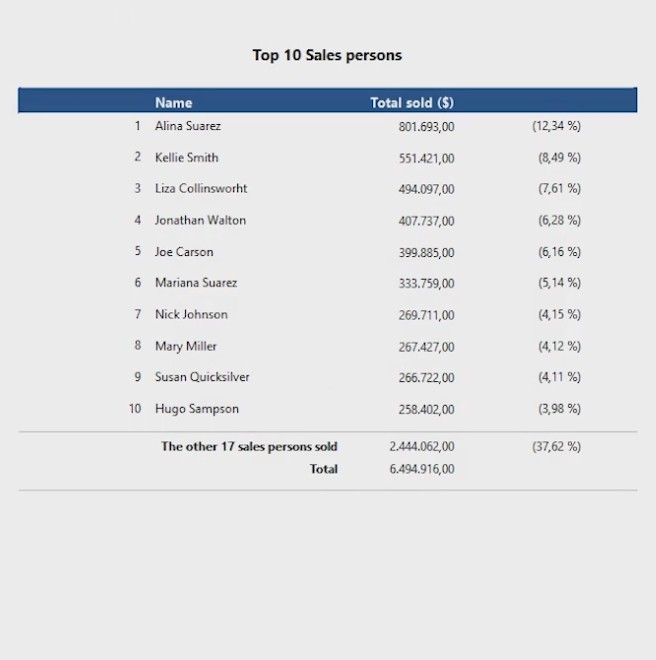Click Nick Johnson's name

[x=191, y=314]
